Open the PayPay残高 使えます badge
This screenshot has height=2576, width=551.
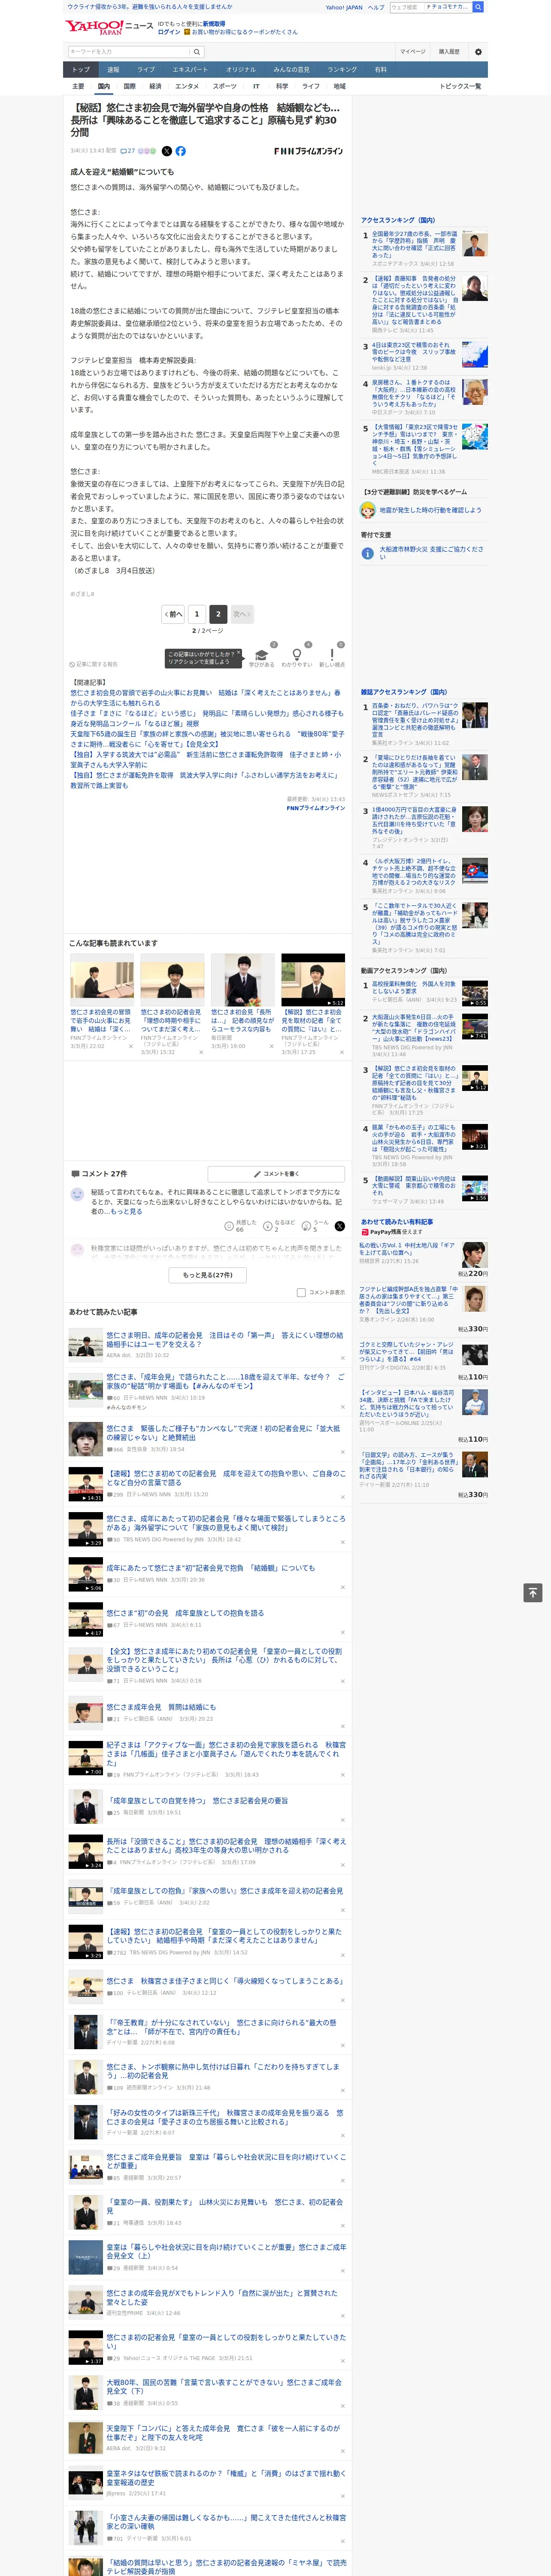tap(392, 1232)
